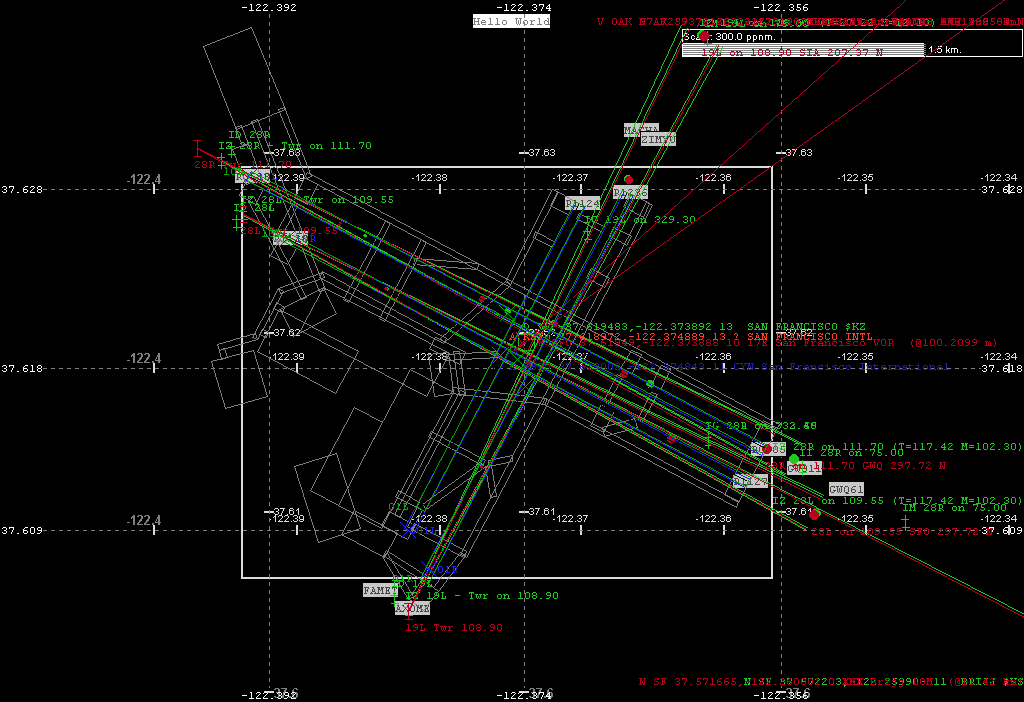Click the red dot inside the scale box
This screenshot has height=702, width=1024.
pos(704,36)
